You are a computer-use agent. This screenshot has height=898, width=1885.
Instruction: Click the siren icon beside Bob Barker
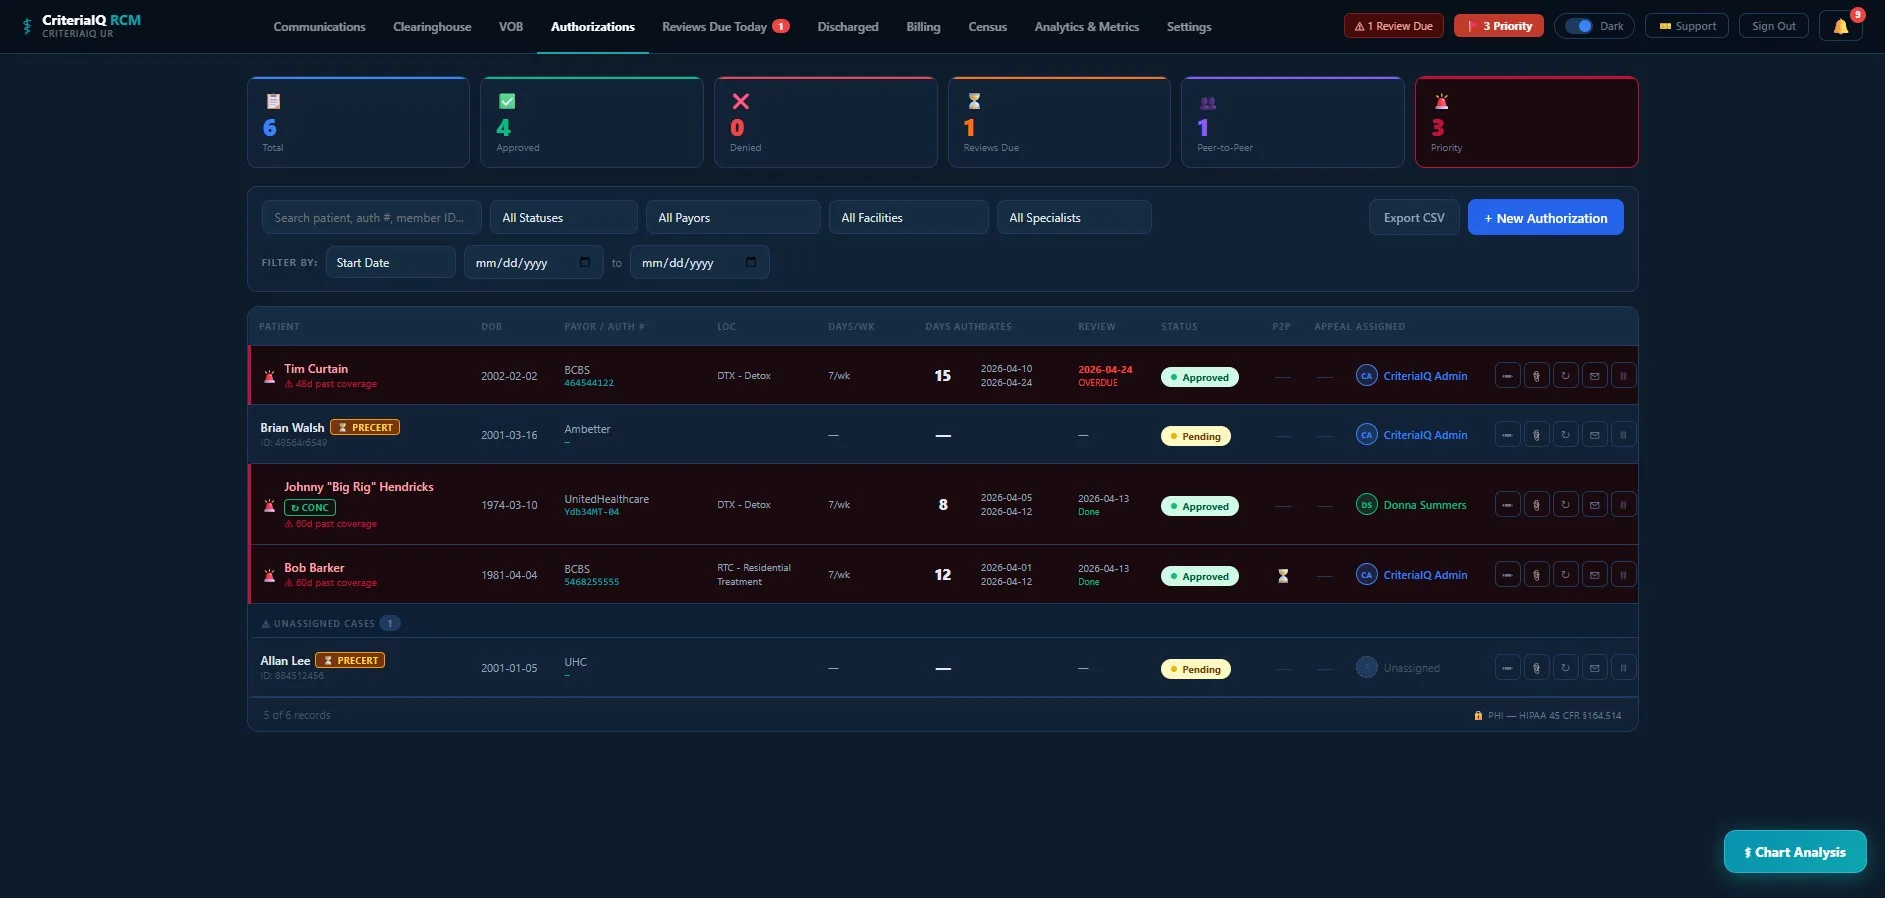click(x=269, y=576)
